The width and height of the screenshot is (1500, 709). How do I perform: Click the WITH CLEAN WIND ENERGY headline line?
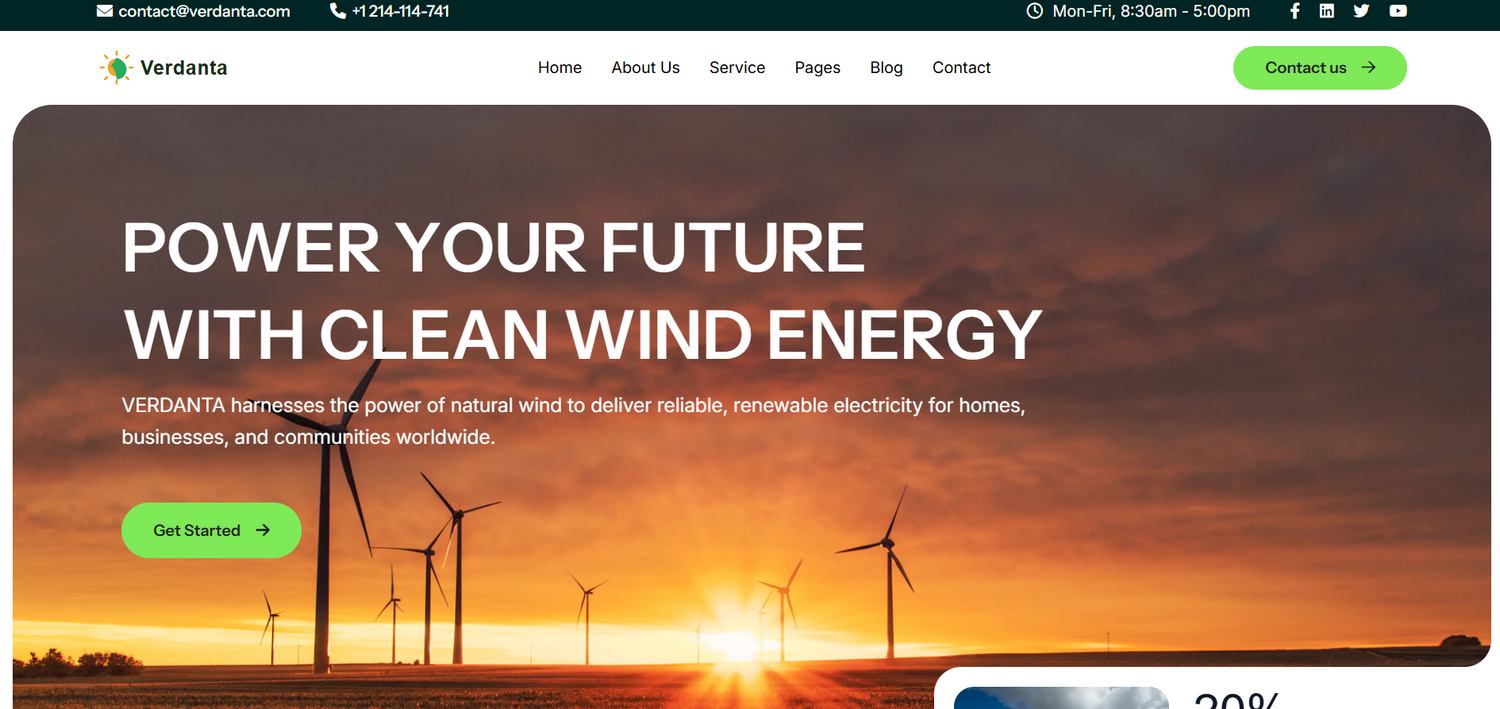pyautogui.click(x=582, y=334)
